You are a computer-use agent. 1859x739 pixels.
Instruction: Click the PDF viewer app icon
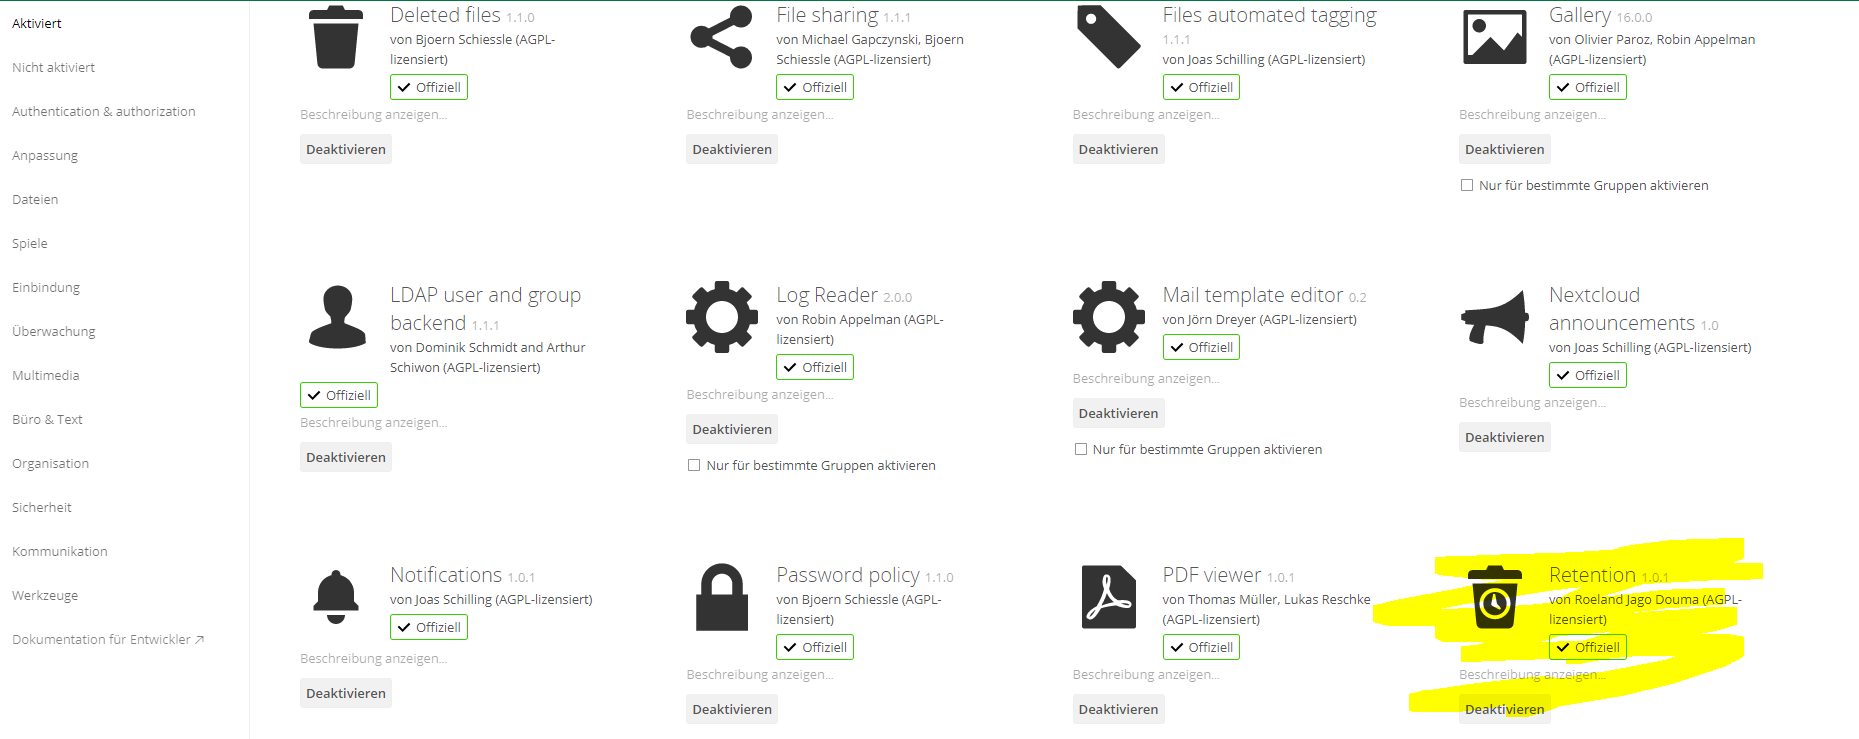tap(1108, 597)
